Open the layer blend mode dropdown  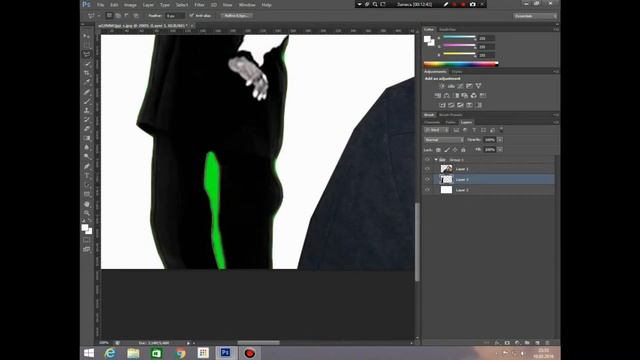[443, 140]
